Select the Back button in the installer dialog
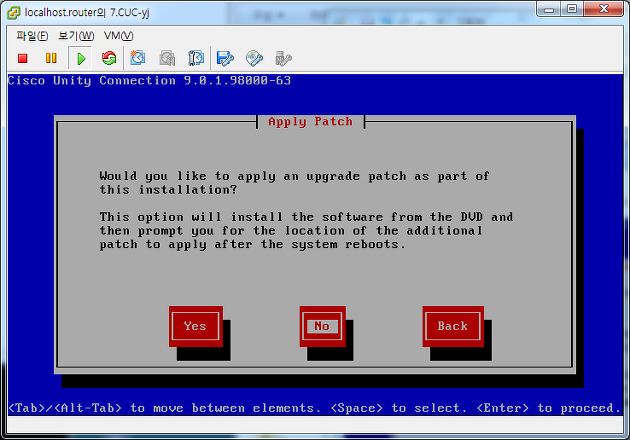The width and height of the screenshot is (630, 440). tap(453, 326)
